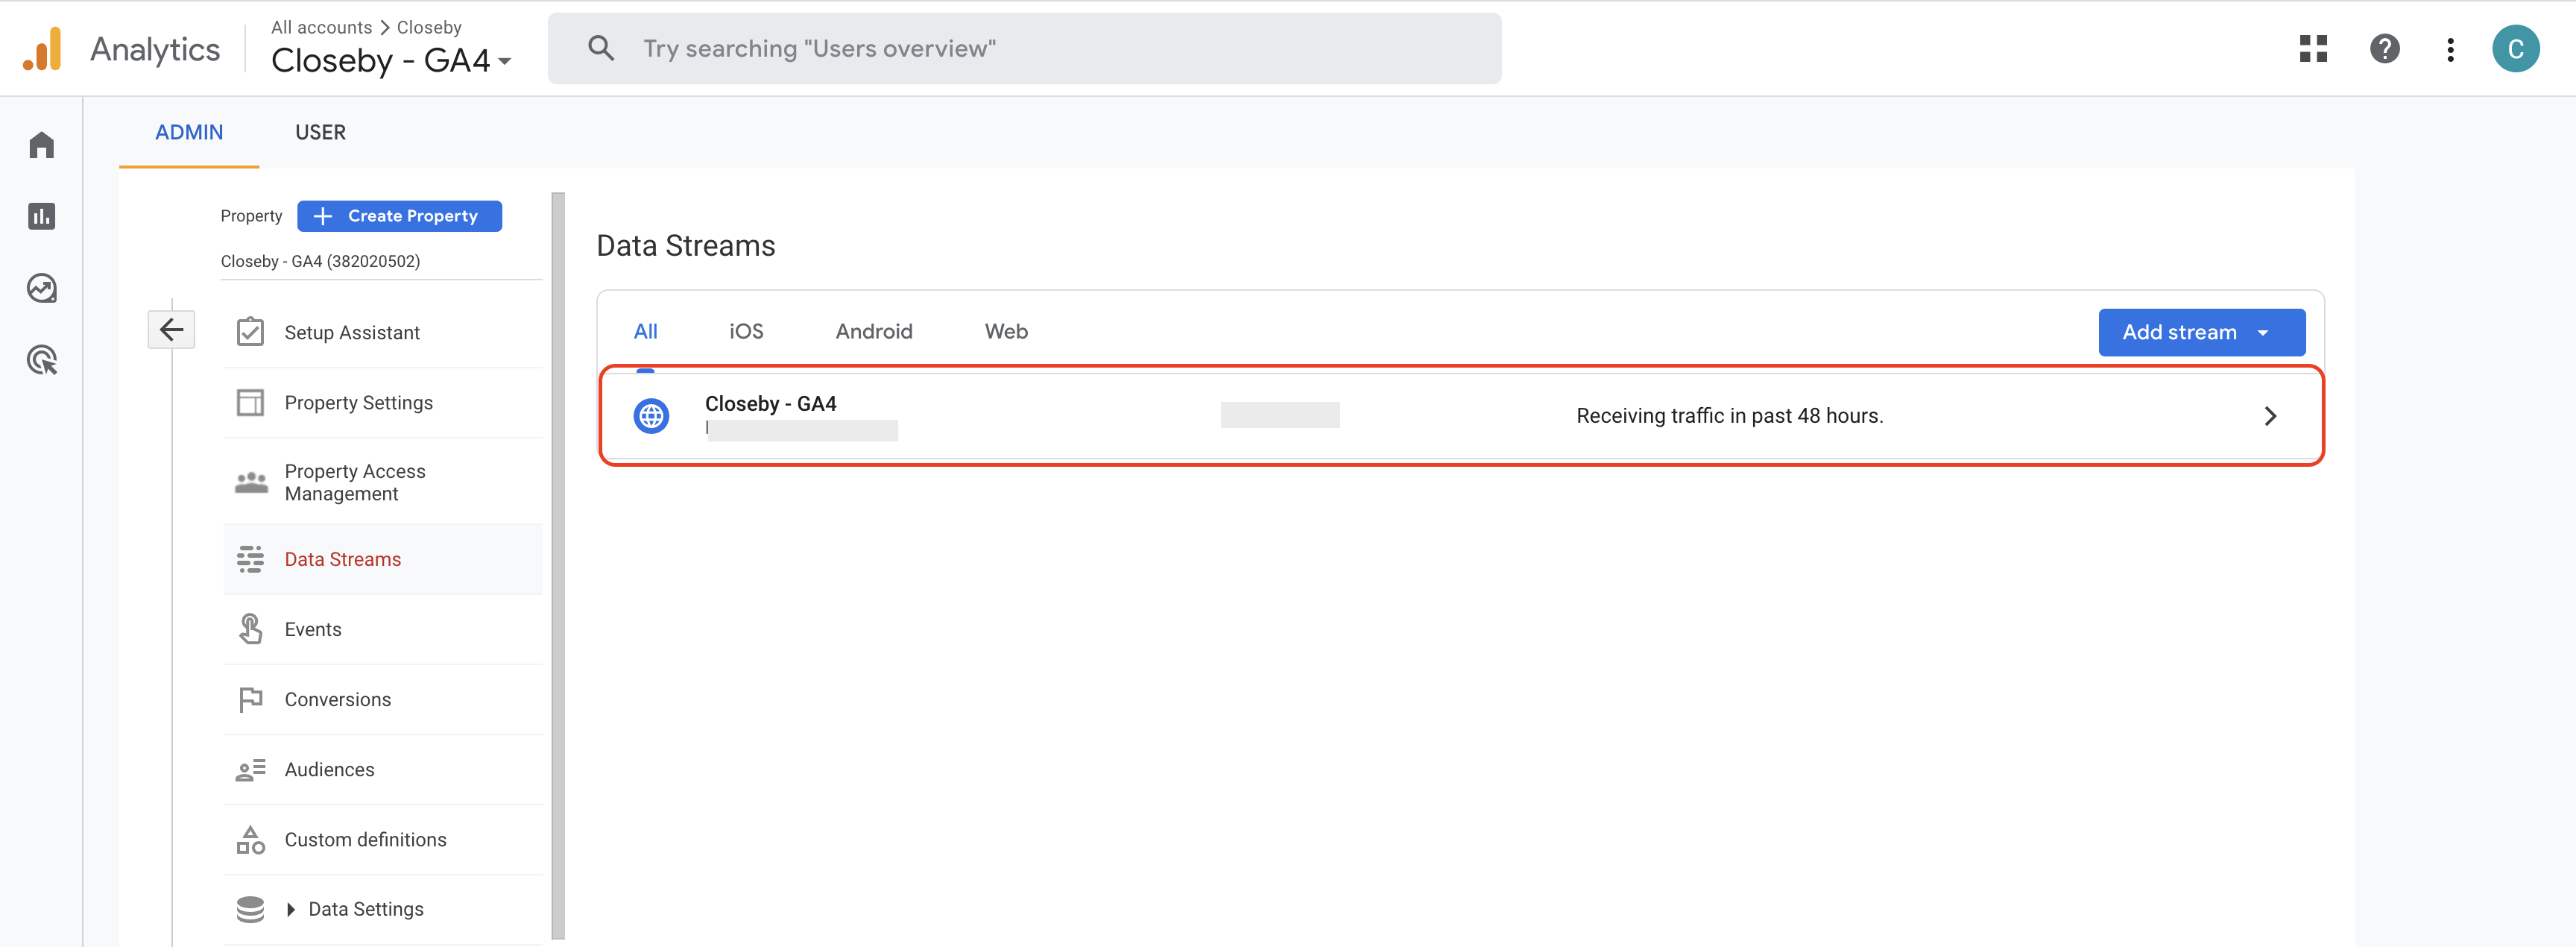Click the Create Property button
This screenshot has width=2576, height=947.
coord(399,216)
